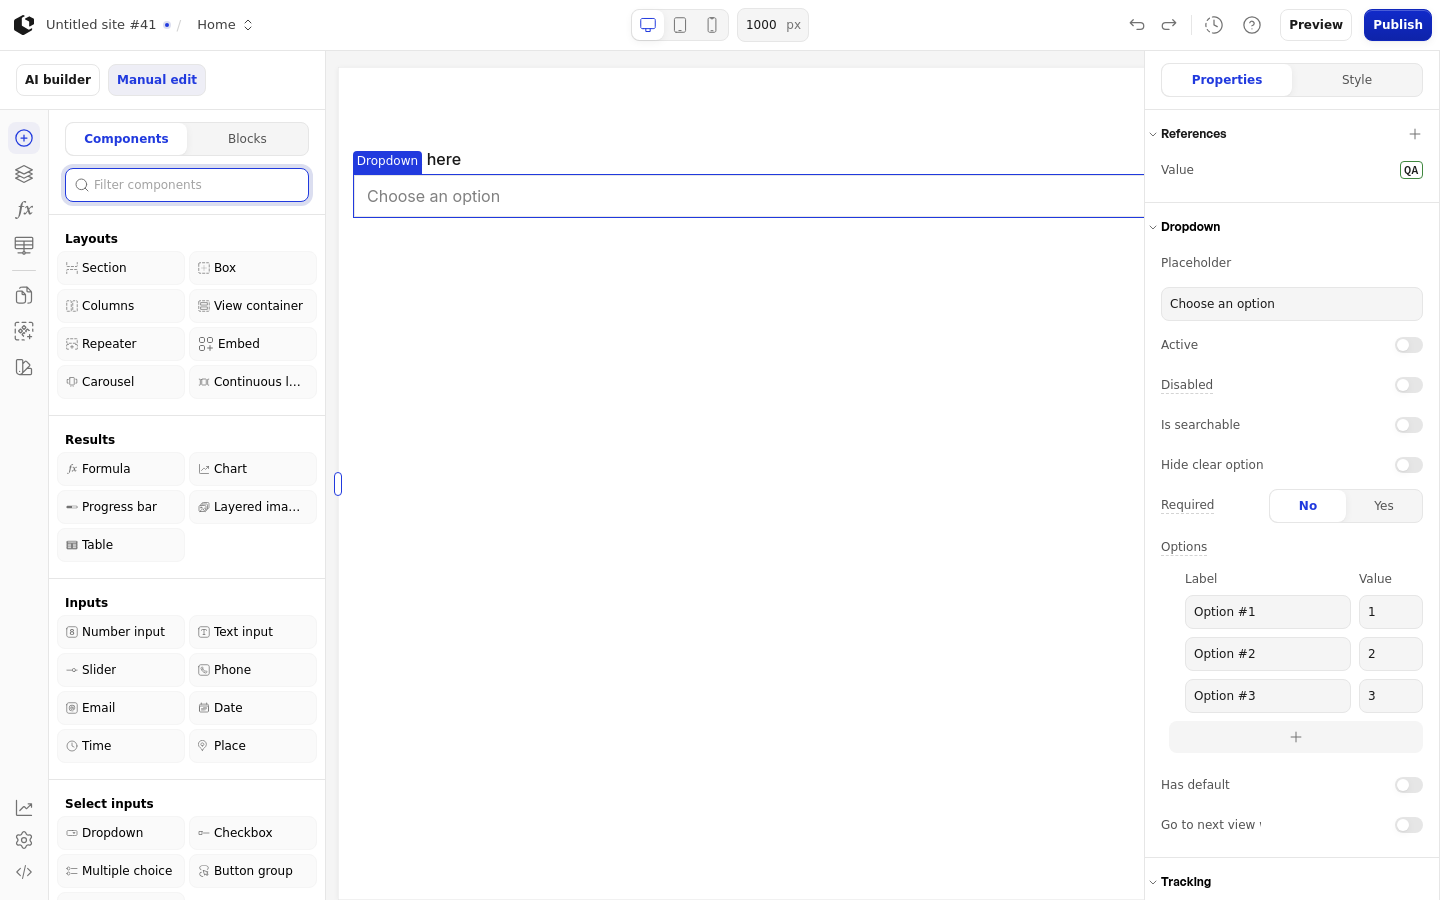Image resolution: width=1440 pixels, height=900 pixels.
Task: Toggle the Active switch
Action: tap(1408, 345)
